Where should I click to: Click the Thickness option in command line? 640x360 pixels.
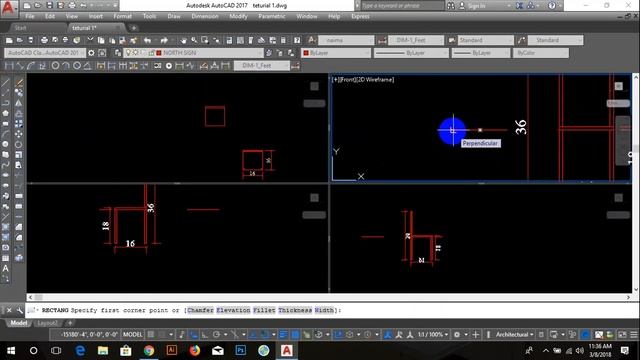[295, 310]
